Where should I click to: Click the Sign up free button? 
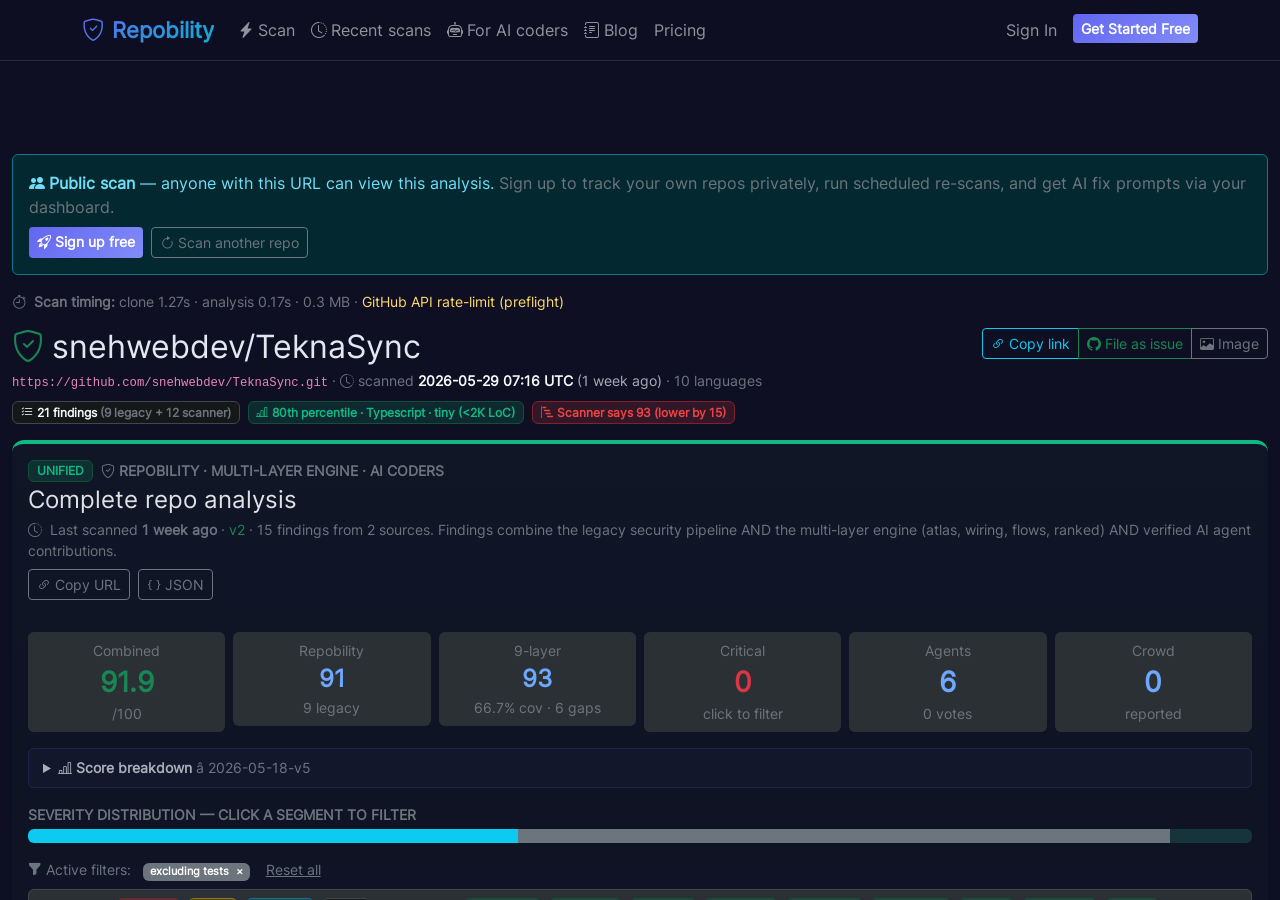click(x=86, y=242)
